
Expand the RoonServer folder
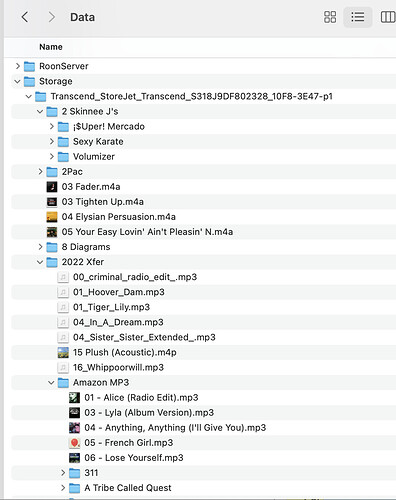click(18, 66)
